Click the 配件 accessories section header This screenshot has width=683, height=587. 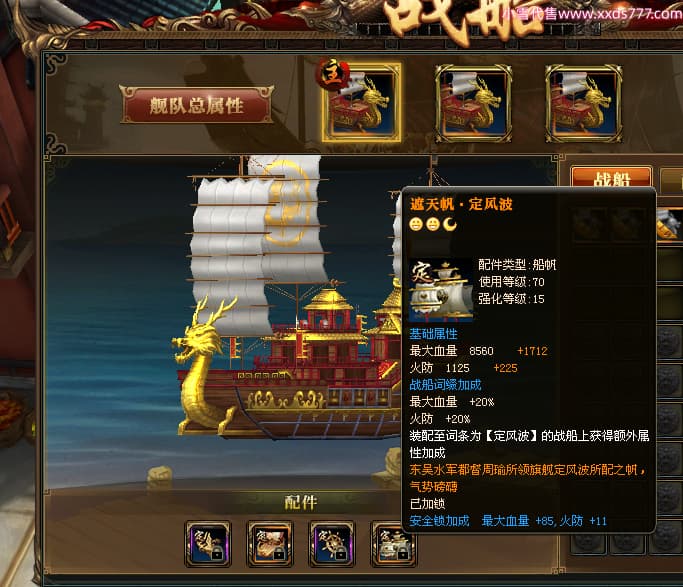(x=301, y=502)
